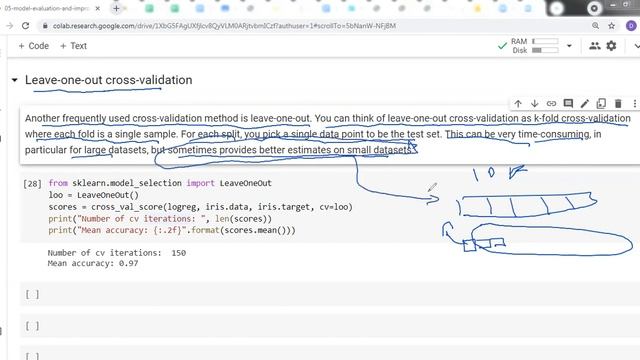Click the 'loo = LeaveOneOut()' code line
The width and height of the screenshot is (640, 360).
[x=93, y=195]
